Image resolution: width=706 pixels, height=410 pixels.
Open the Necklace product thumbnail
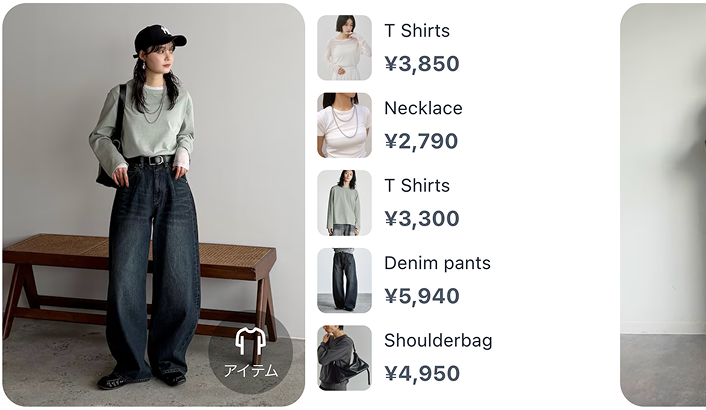[344, 125]
